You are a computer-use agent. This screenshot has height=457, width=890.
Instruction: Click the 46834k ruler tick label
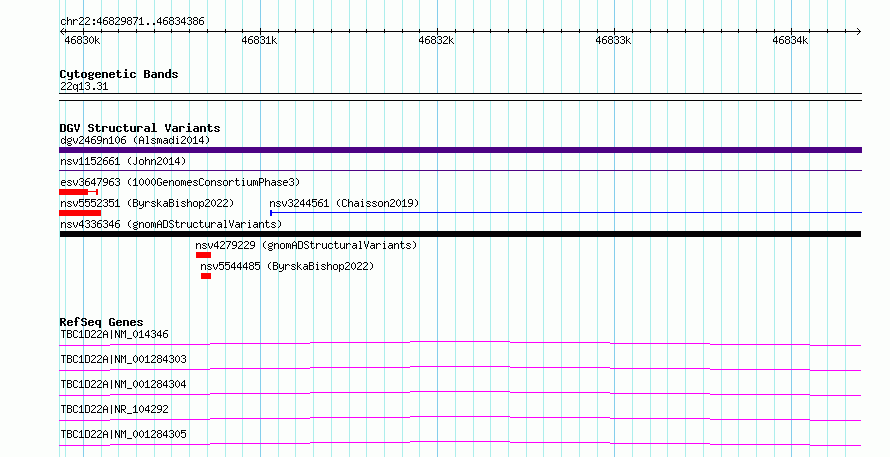[790, 40]
